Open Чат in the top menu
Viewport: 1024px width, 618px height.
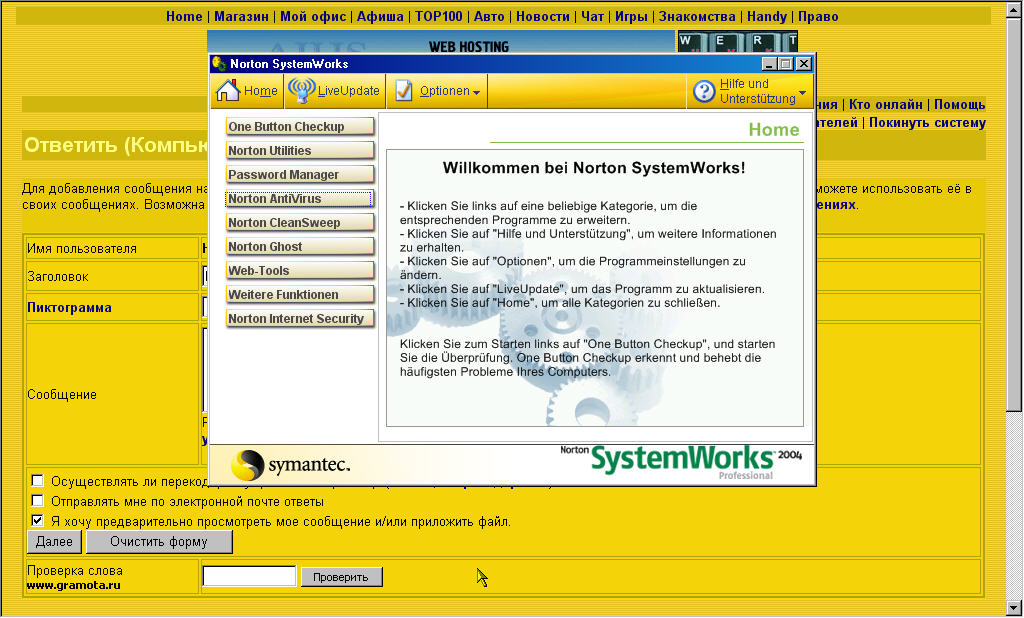592,16
